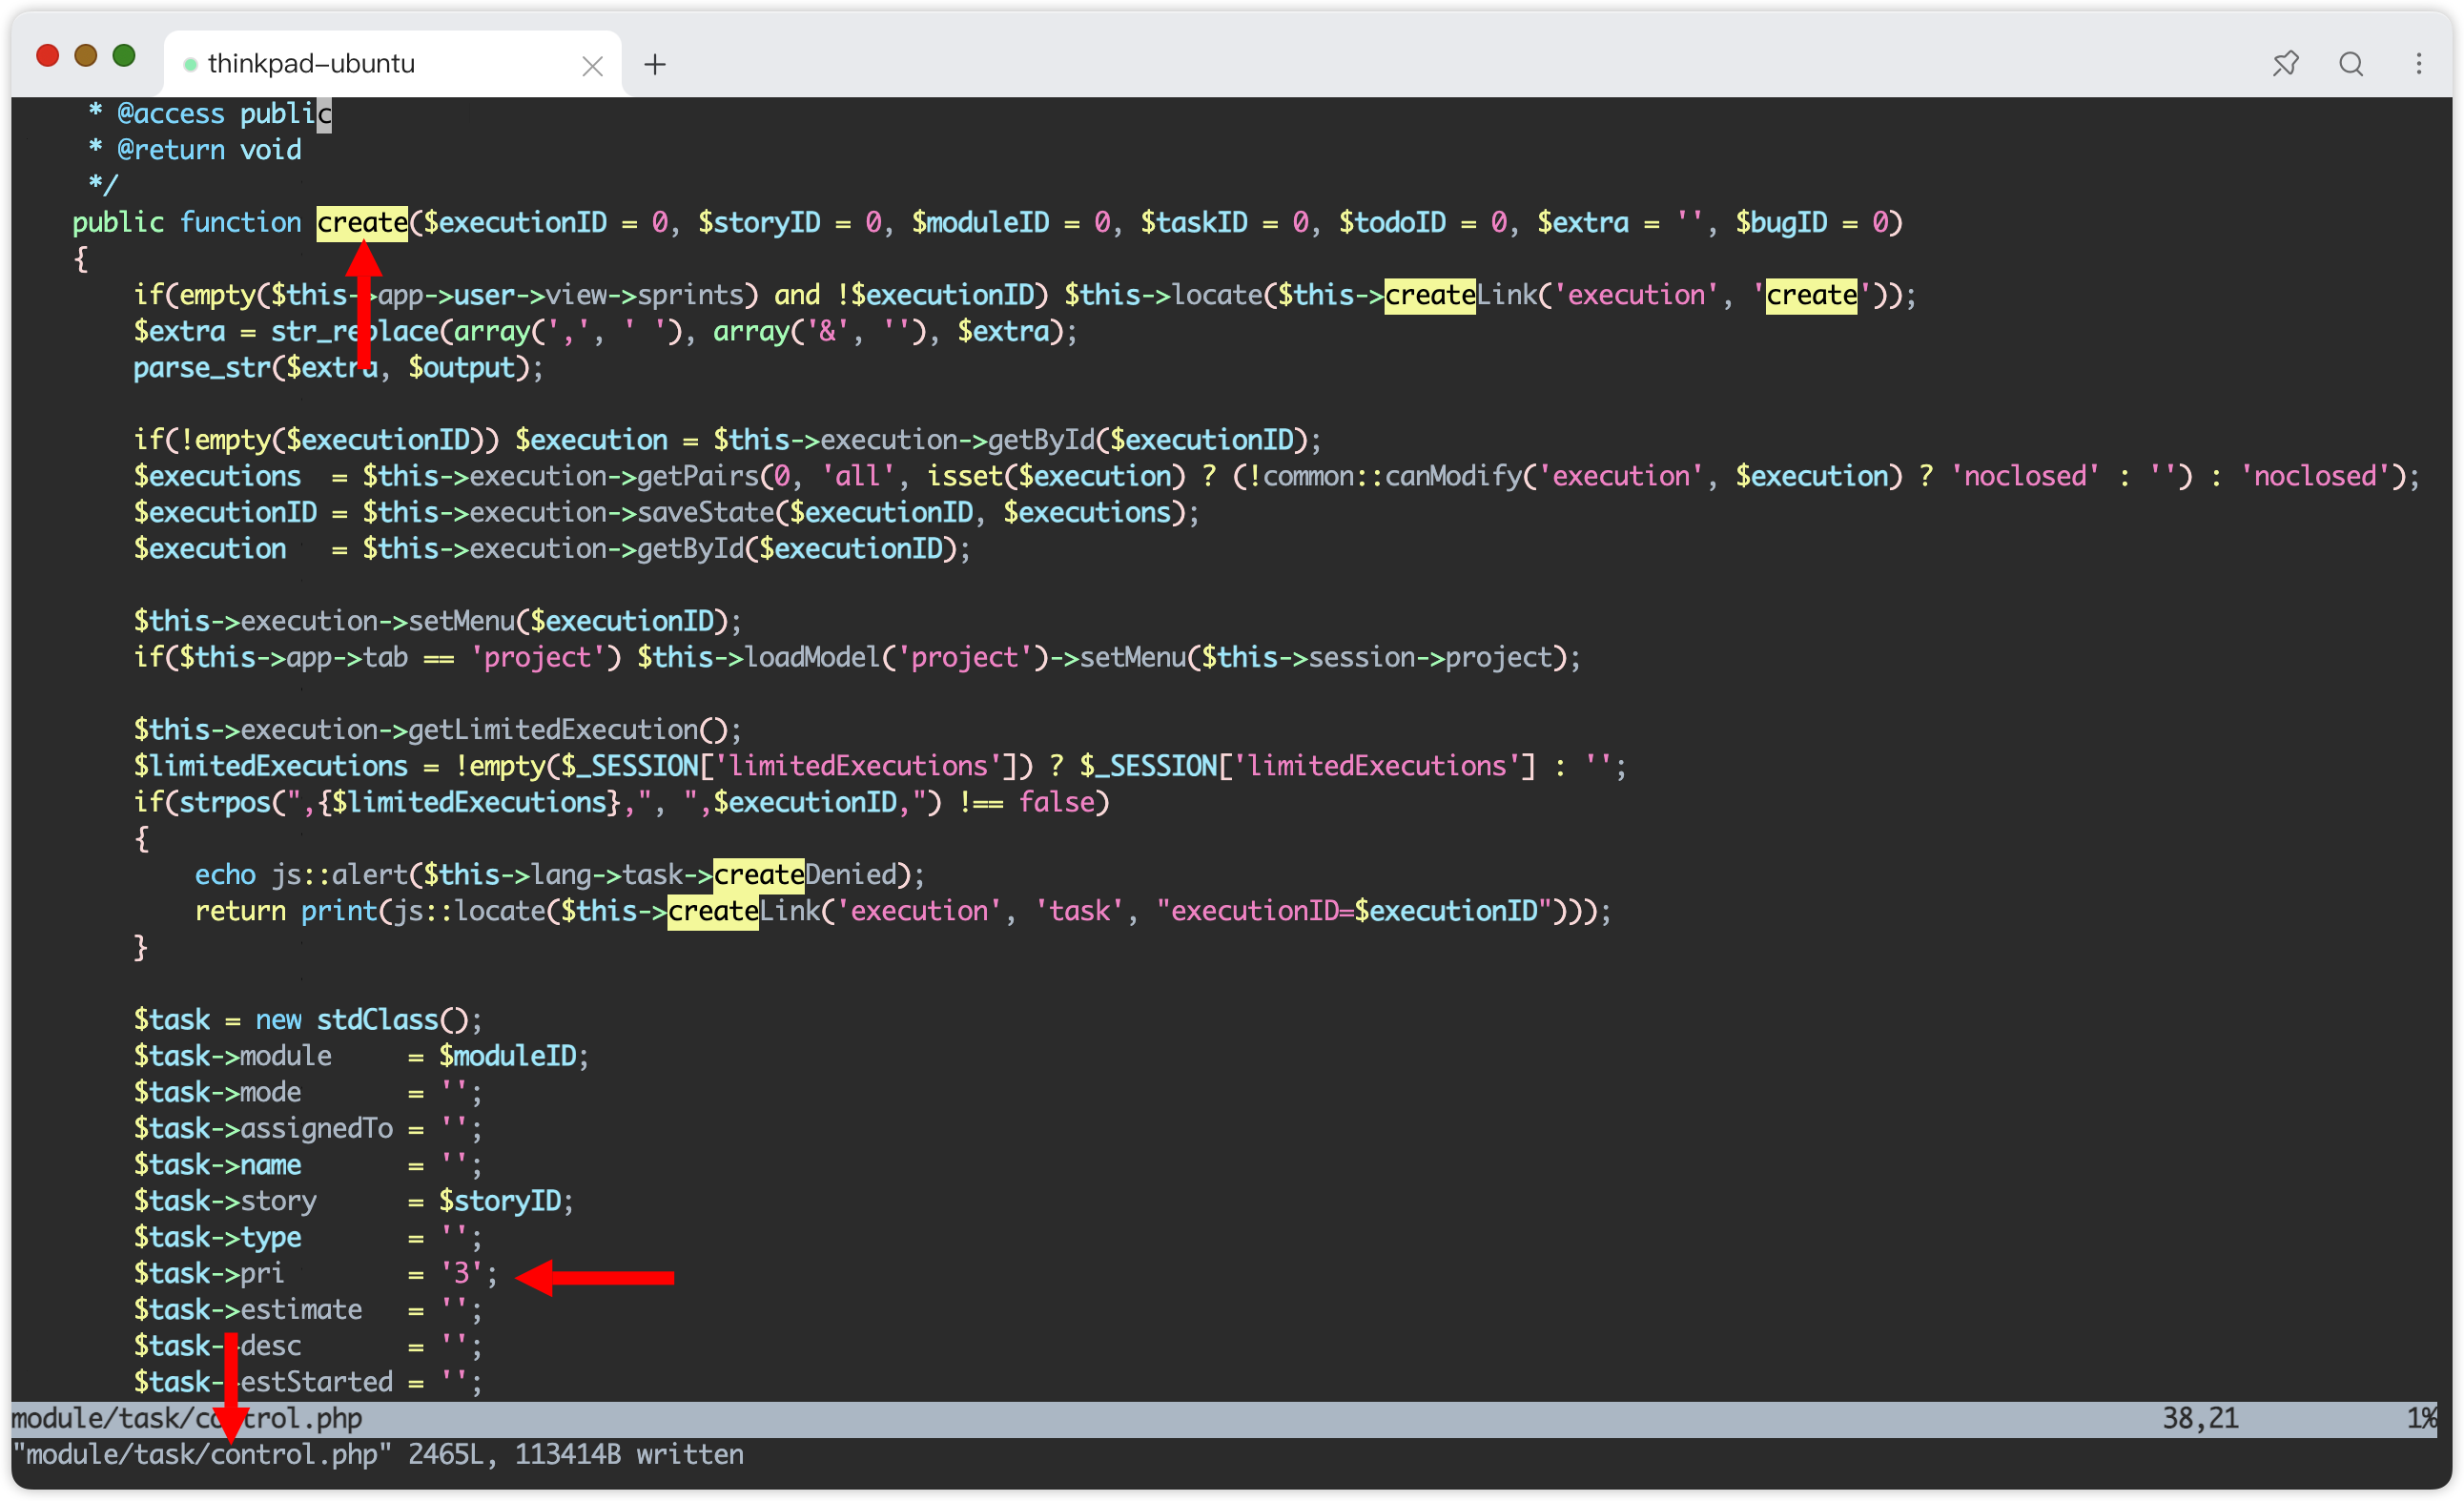
Task: Click the 'noclosed' string at line end
Action: [2315, 476]
